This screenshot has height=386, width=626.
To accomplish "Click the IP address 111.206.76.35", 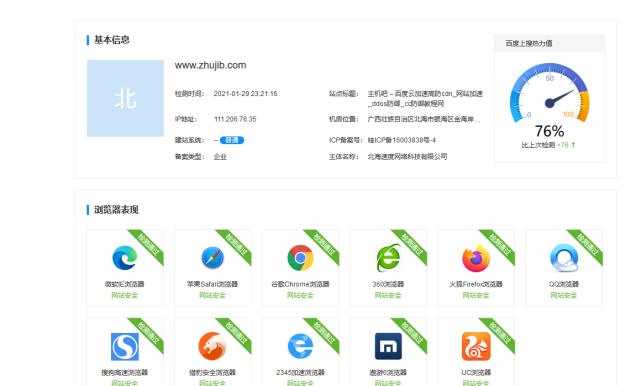I will [235, 119].
